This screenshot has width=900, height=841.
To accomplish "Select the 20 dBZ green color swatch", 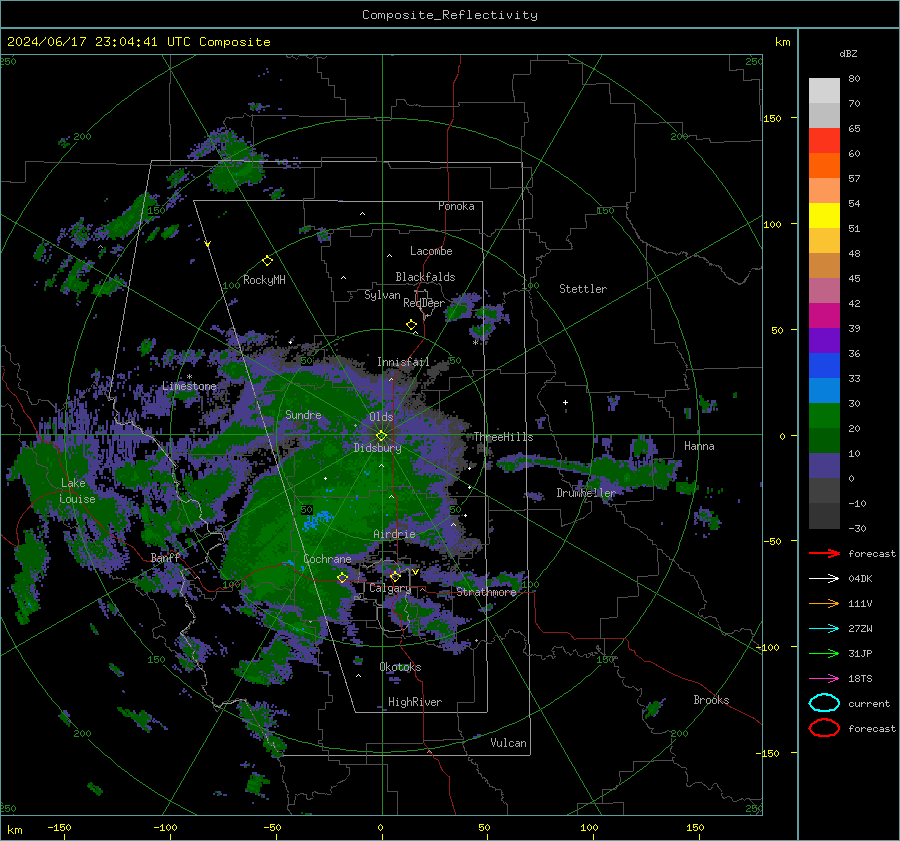I will tap(824, 416).
